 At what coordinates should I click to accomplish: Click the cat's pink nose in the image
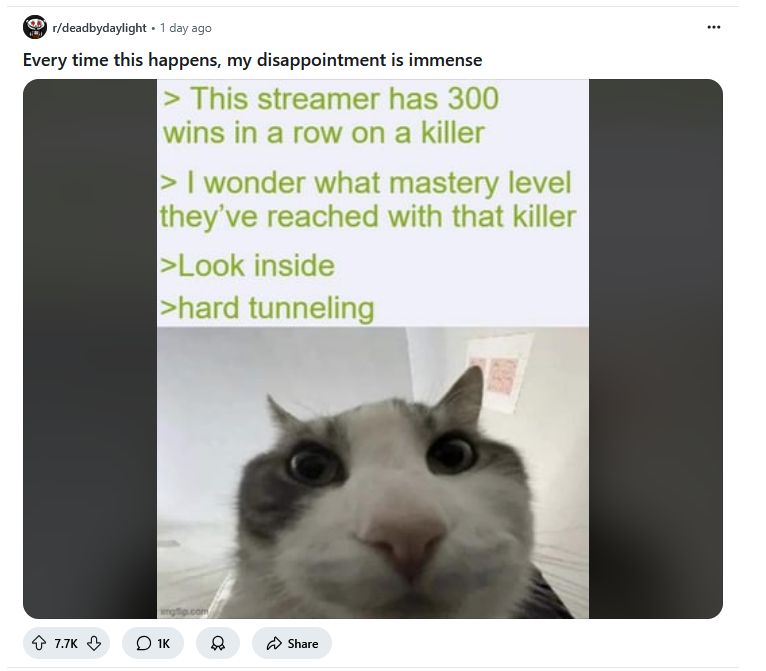coord(401,542)
